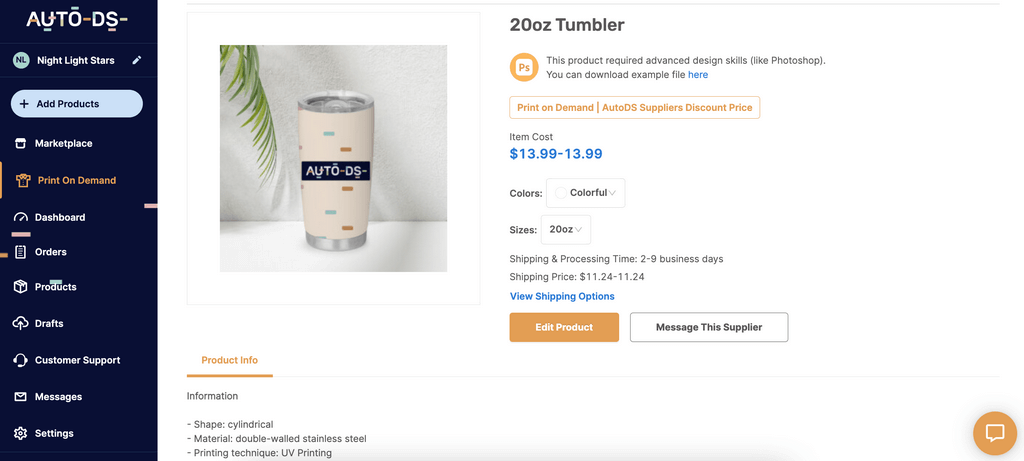Image resolution: width=1024 pixels, height=461 pixels.
Task: Click Message This Supplier button
Action: click(708, 327)
